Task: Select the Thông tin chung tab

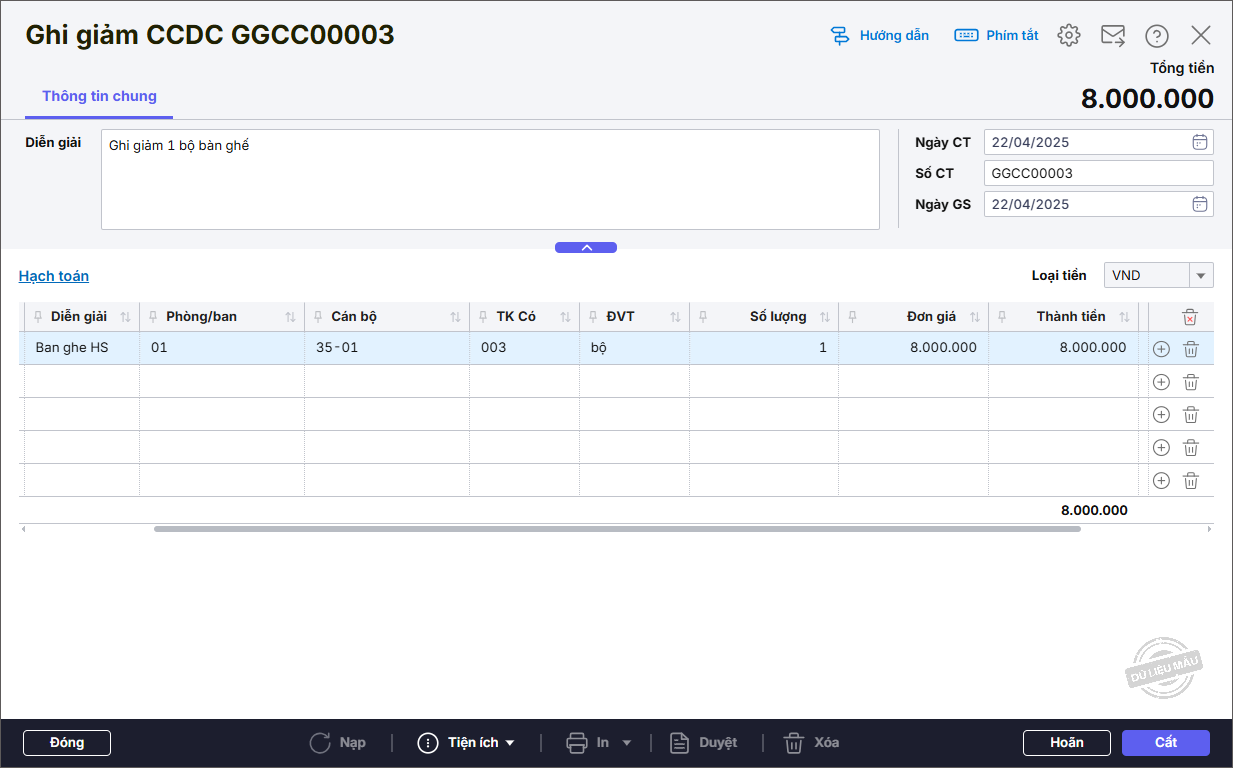Action: 99,97
